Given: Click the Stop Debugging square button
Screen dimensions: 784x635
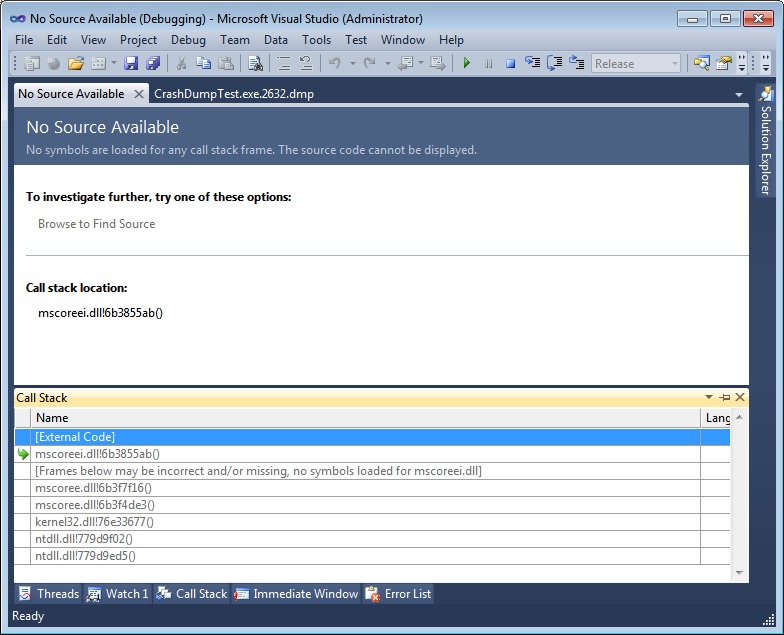Looking at the screenshot, I should click(510, 64).
